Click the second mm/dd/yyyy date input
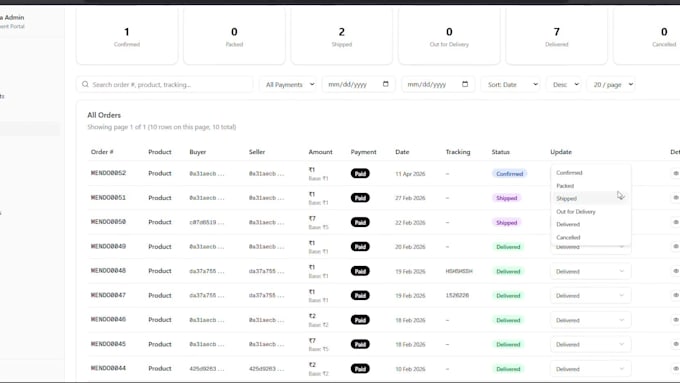Screen dimensions: 680x383 pos(438,84)
